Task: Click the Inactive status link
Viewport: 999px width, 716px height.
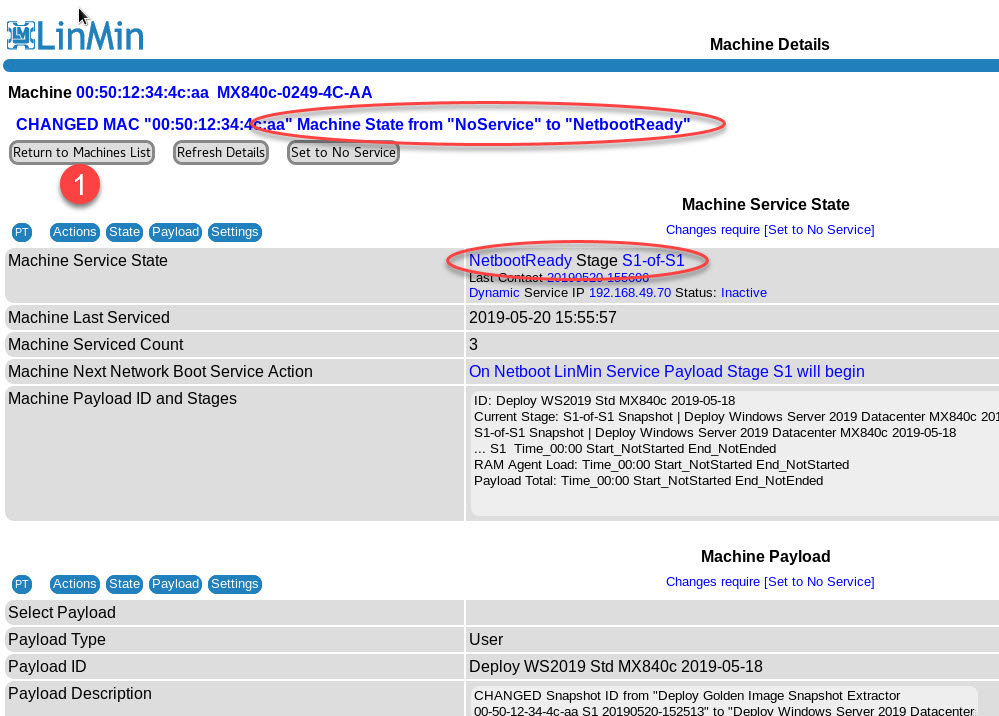Action: [x=744, y=293]
